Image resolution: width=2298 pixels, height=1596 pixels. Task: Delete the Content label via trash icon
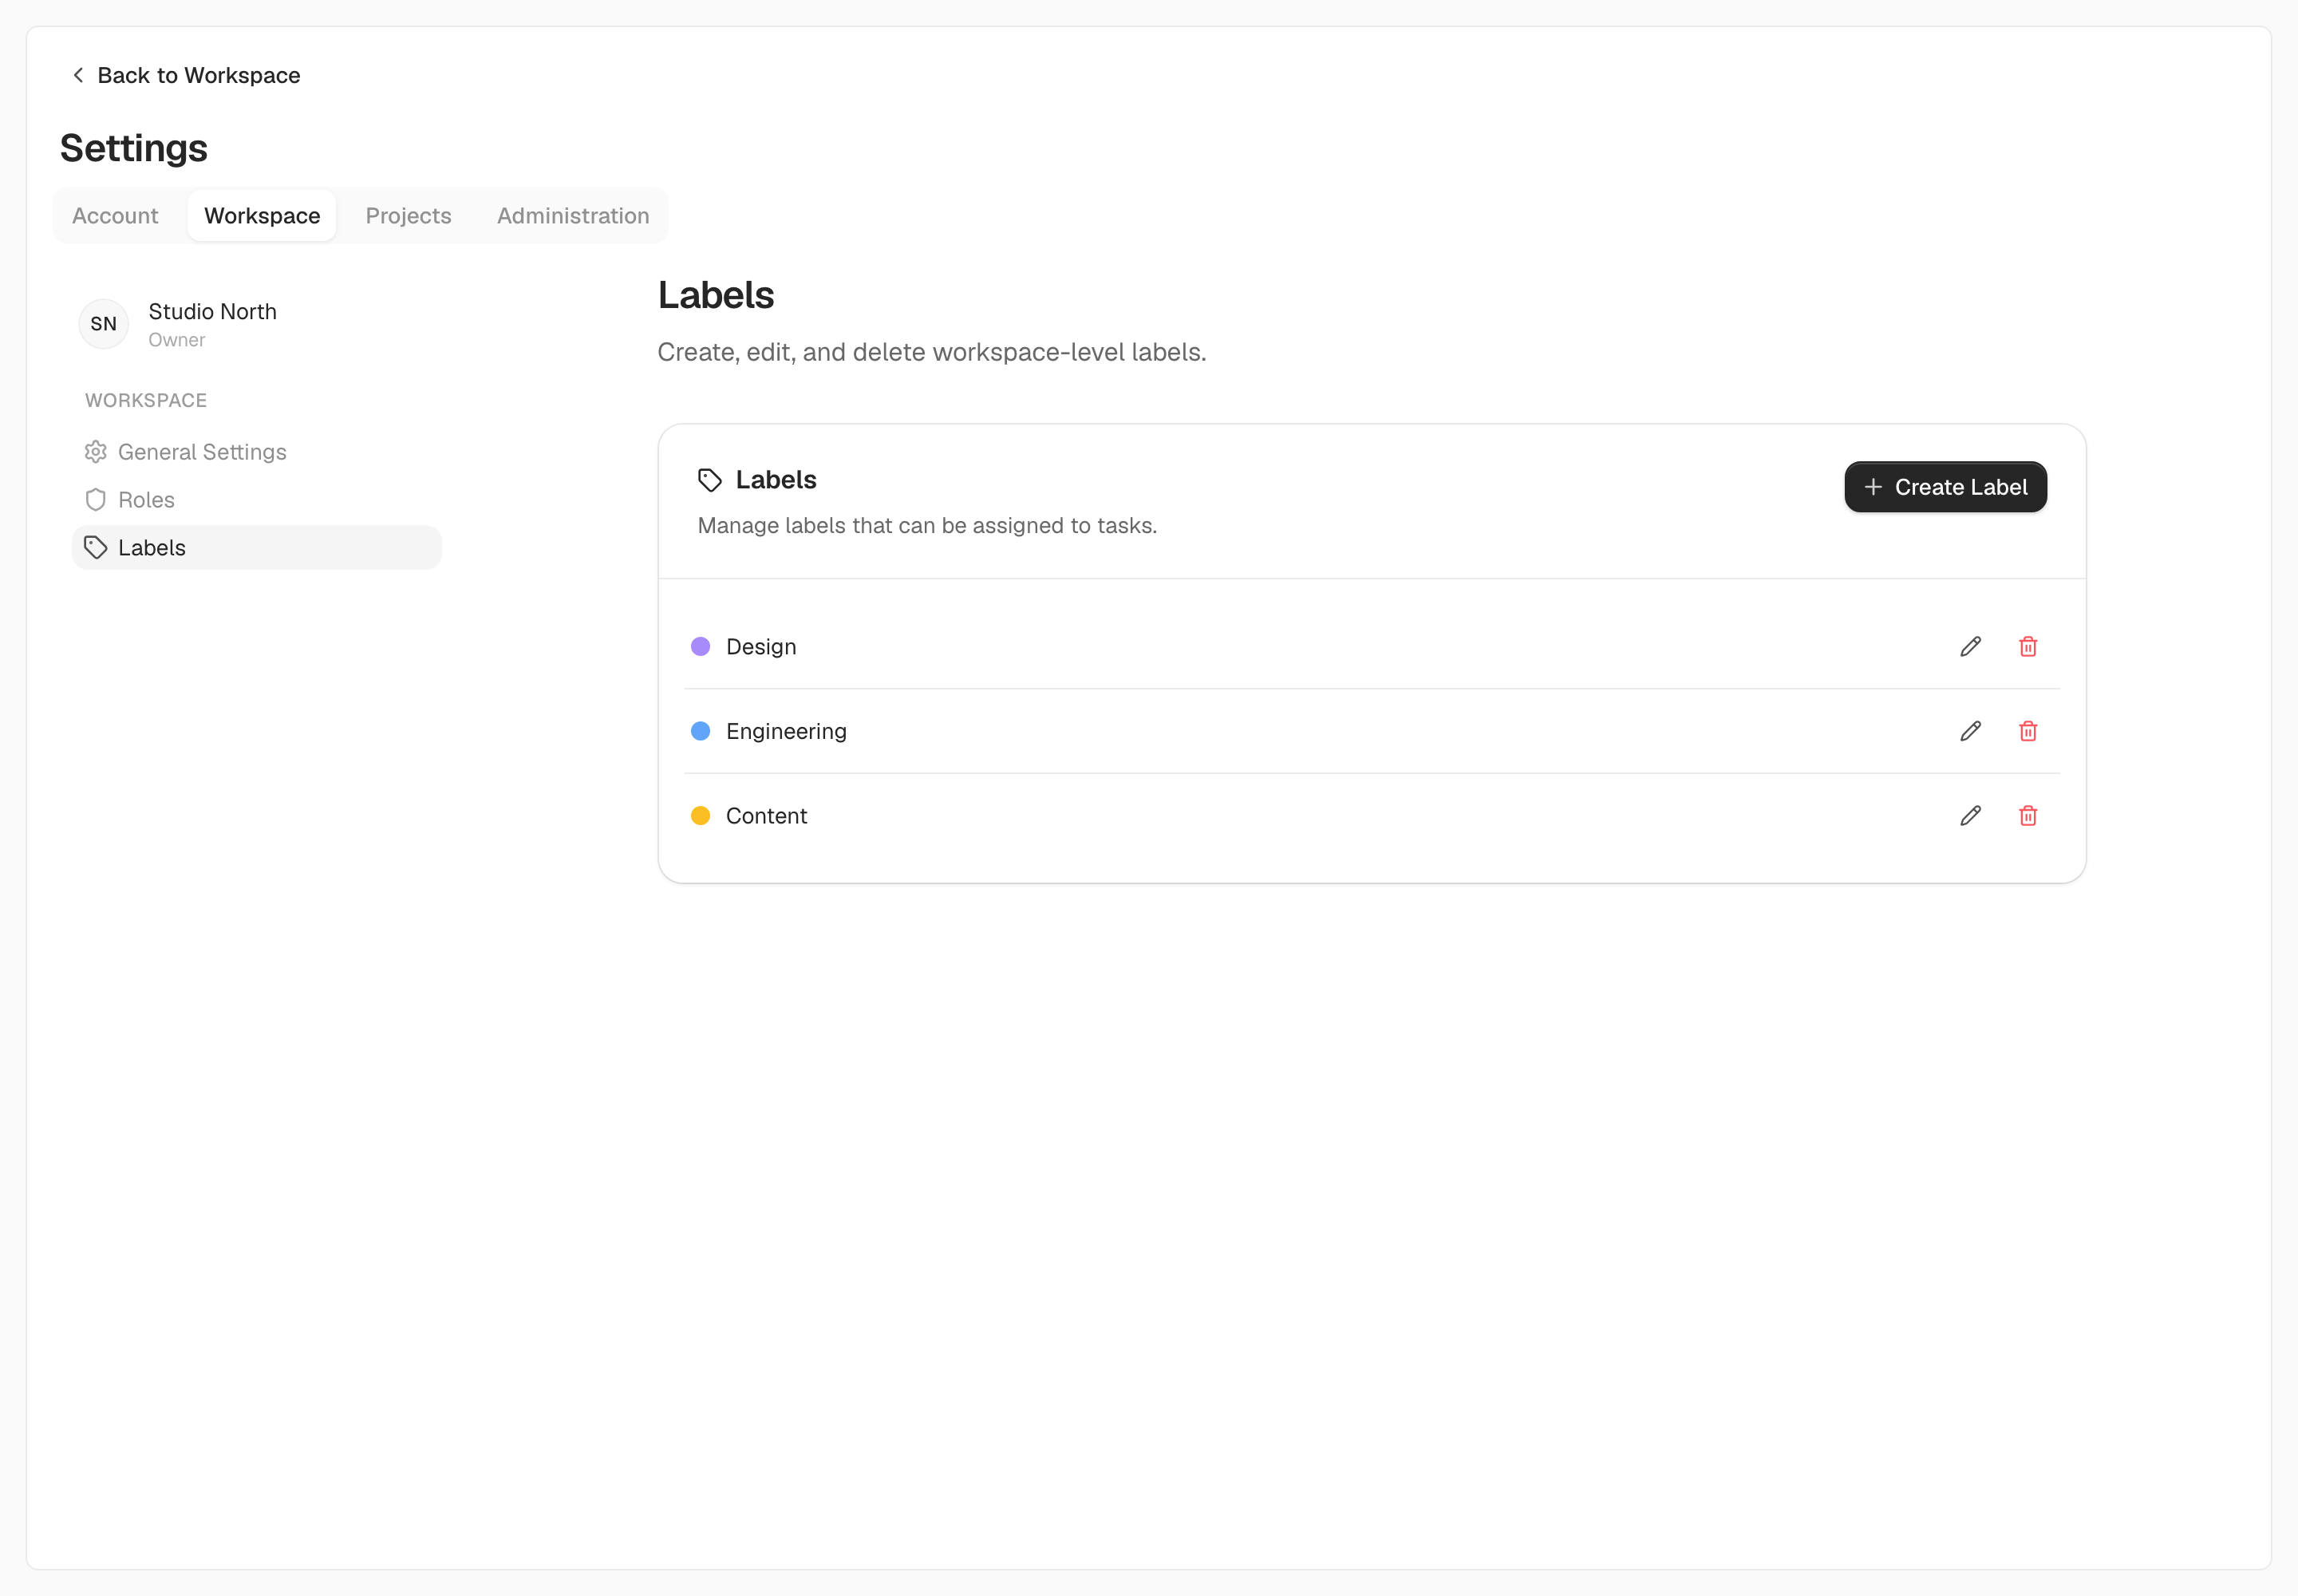coord(2028,816)
